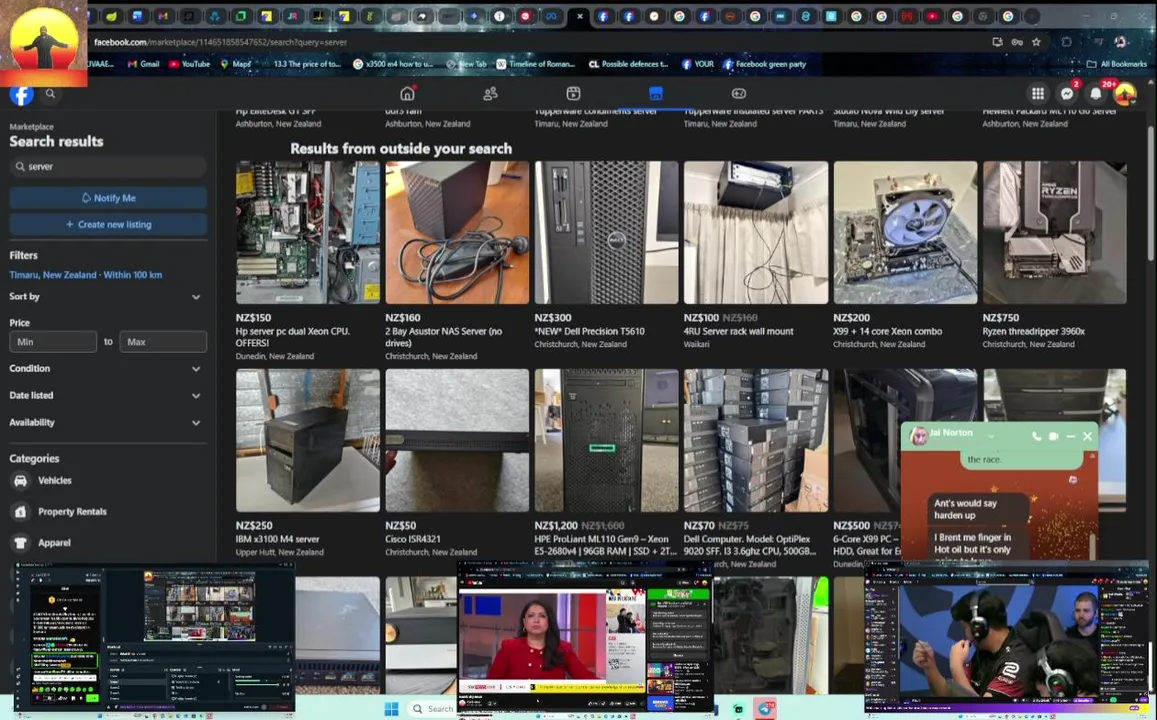Close the active Facebook browser tab

pos(580,16)
